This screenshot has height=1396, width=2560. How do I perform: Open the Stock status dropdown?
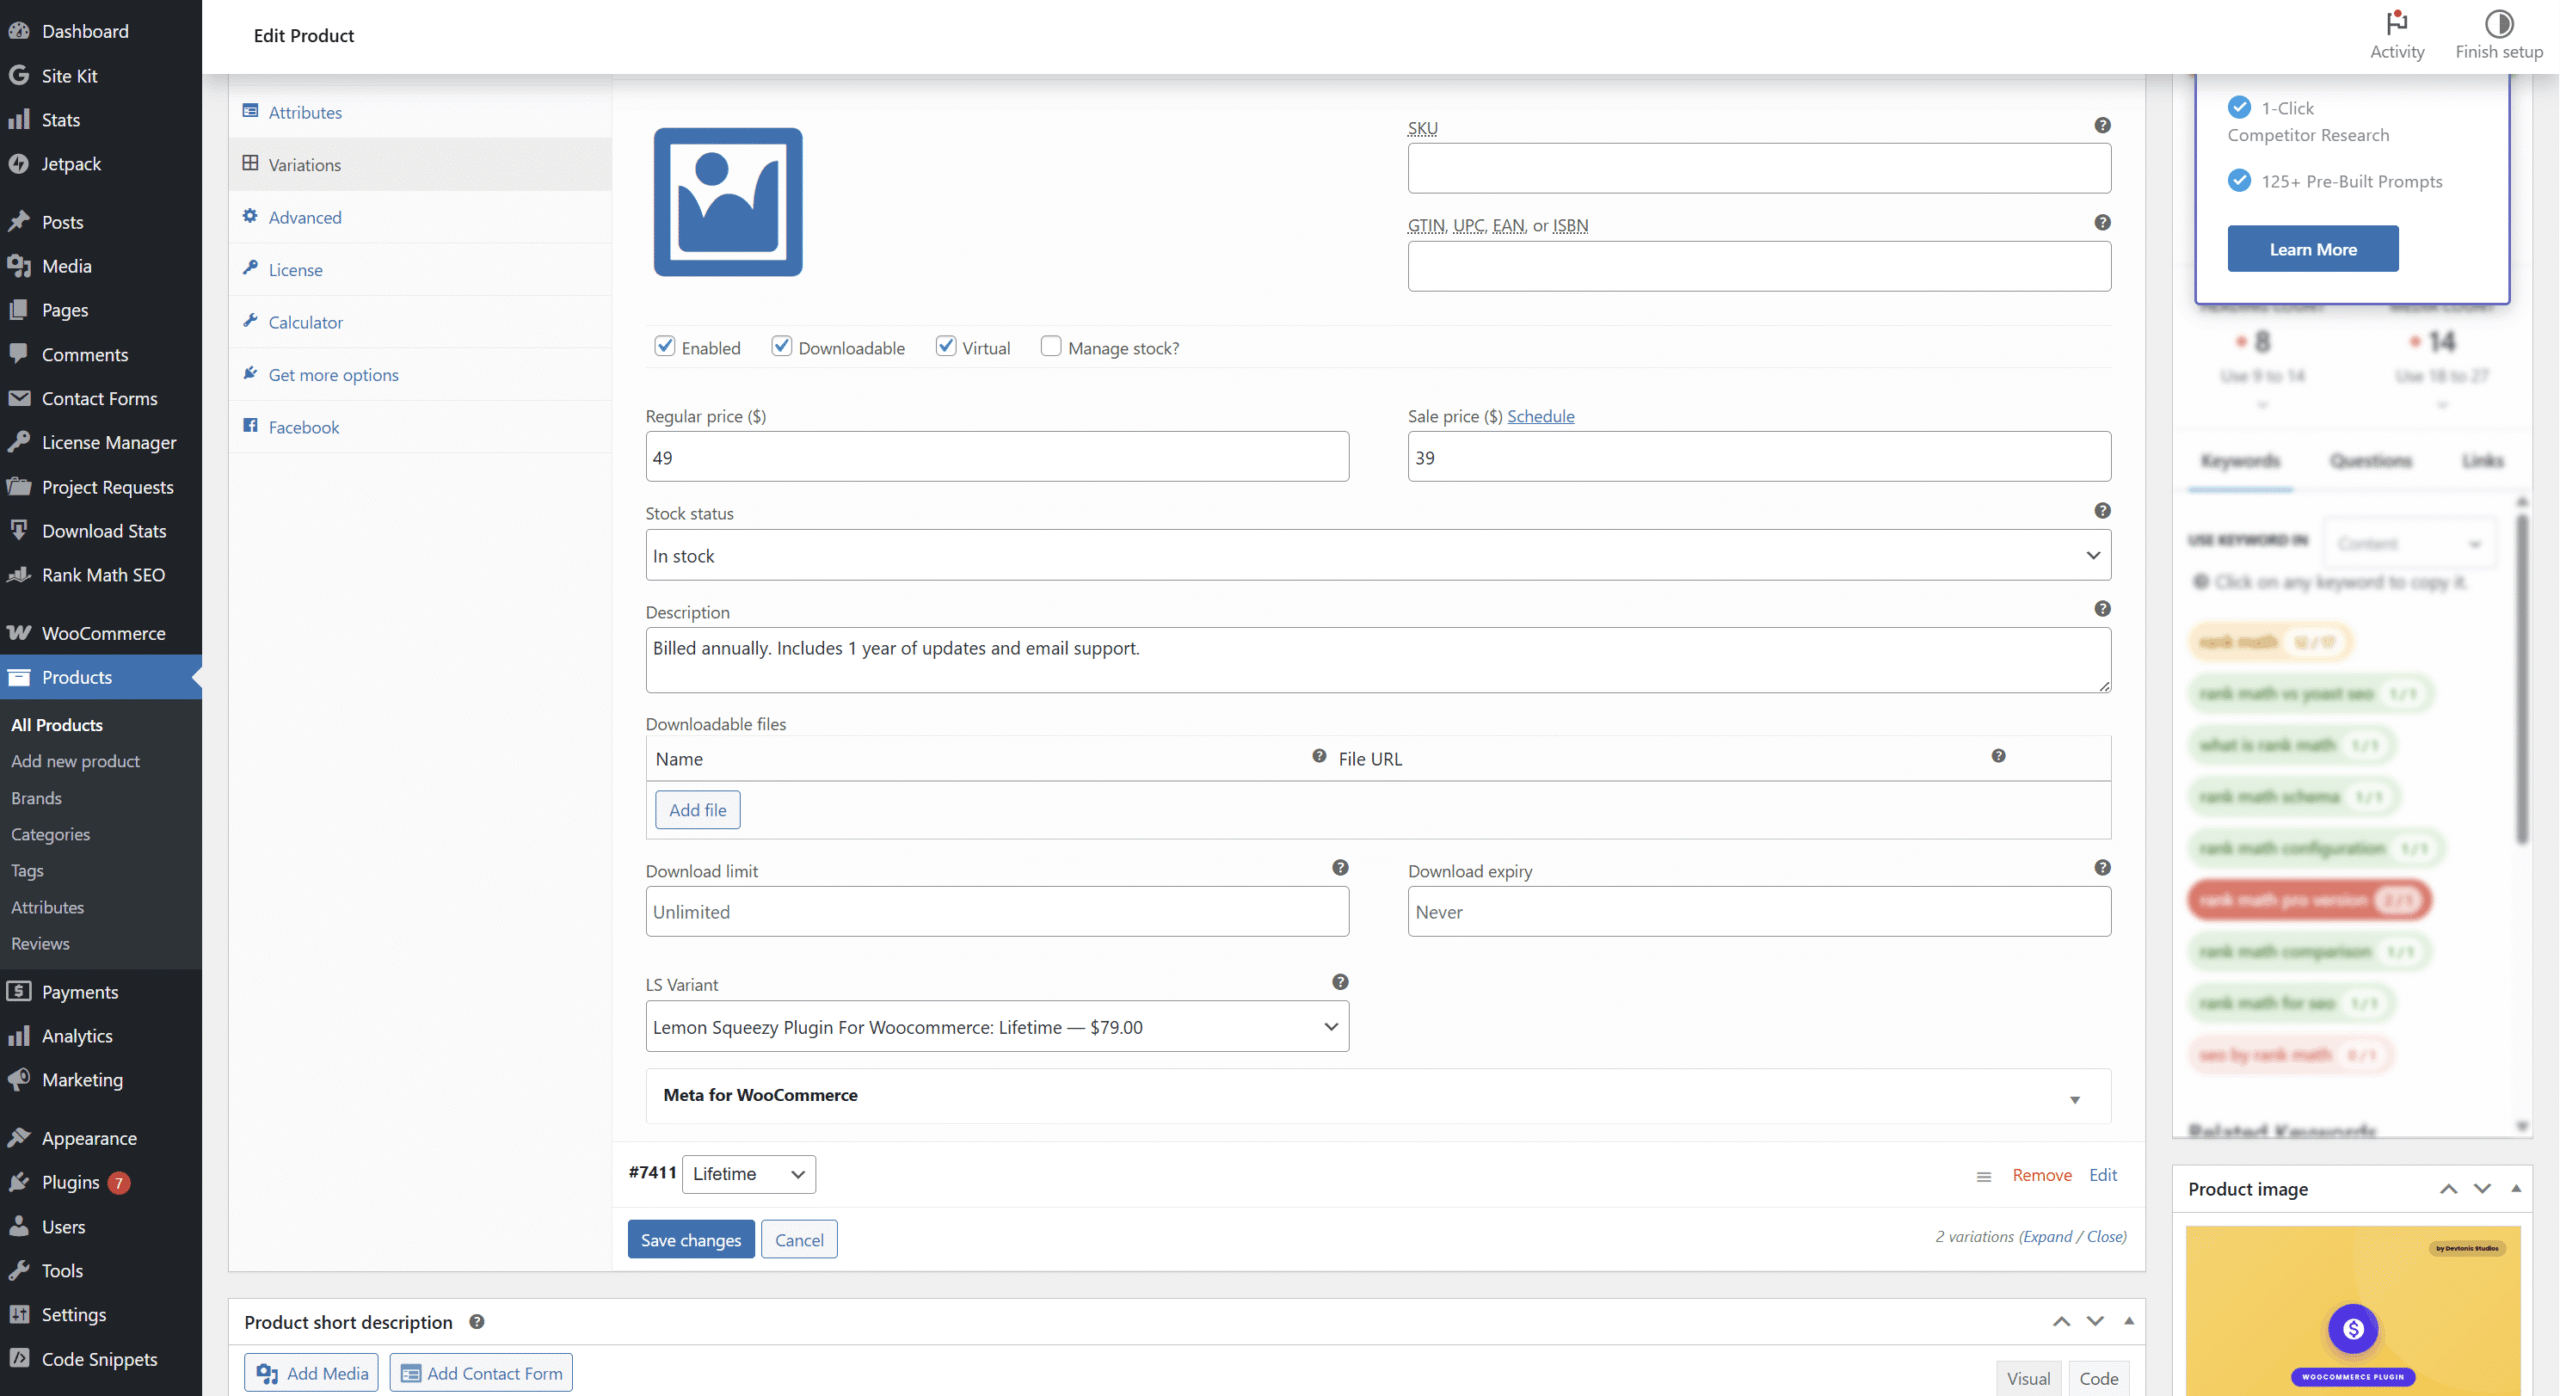pyautogui.click(x=1378, y=556)
